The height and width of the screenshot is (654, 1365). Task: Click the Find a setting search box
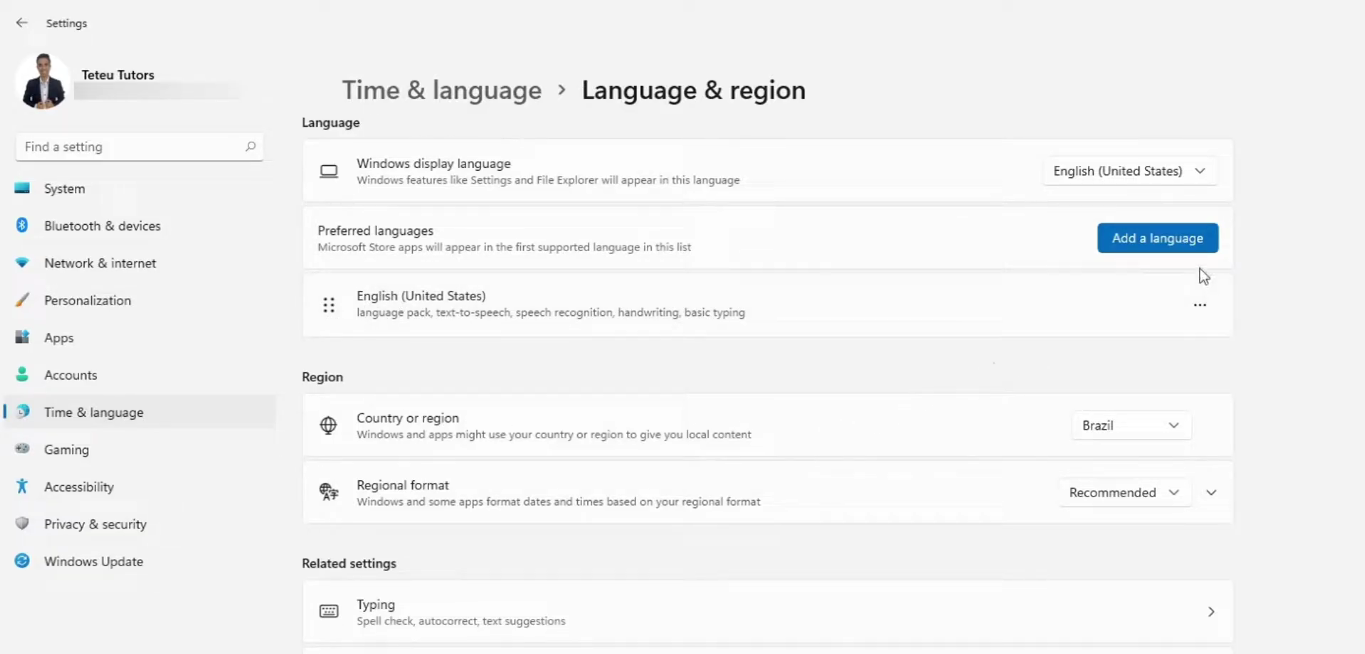[130, 147]
